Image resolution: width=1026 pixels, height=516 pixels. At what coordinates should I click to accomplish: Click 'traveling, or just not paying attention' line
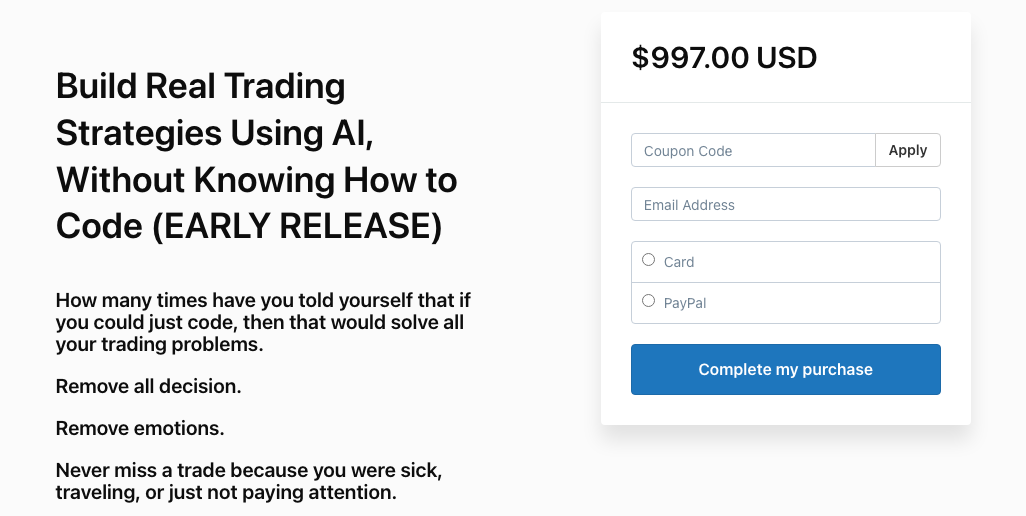tap(226, 493)
